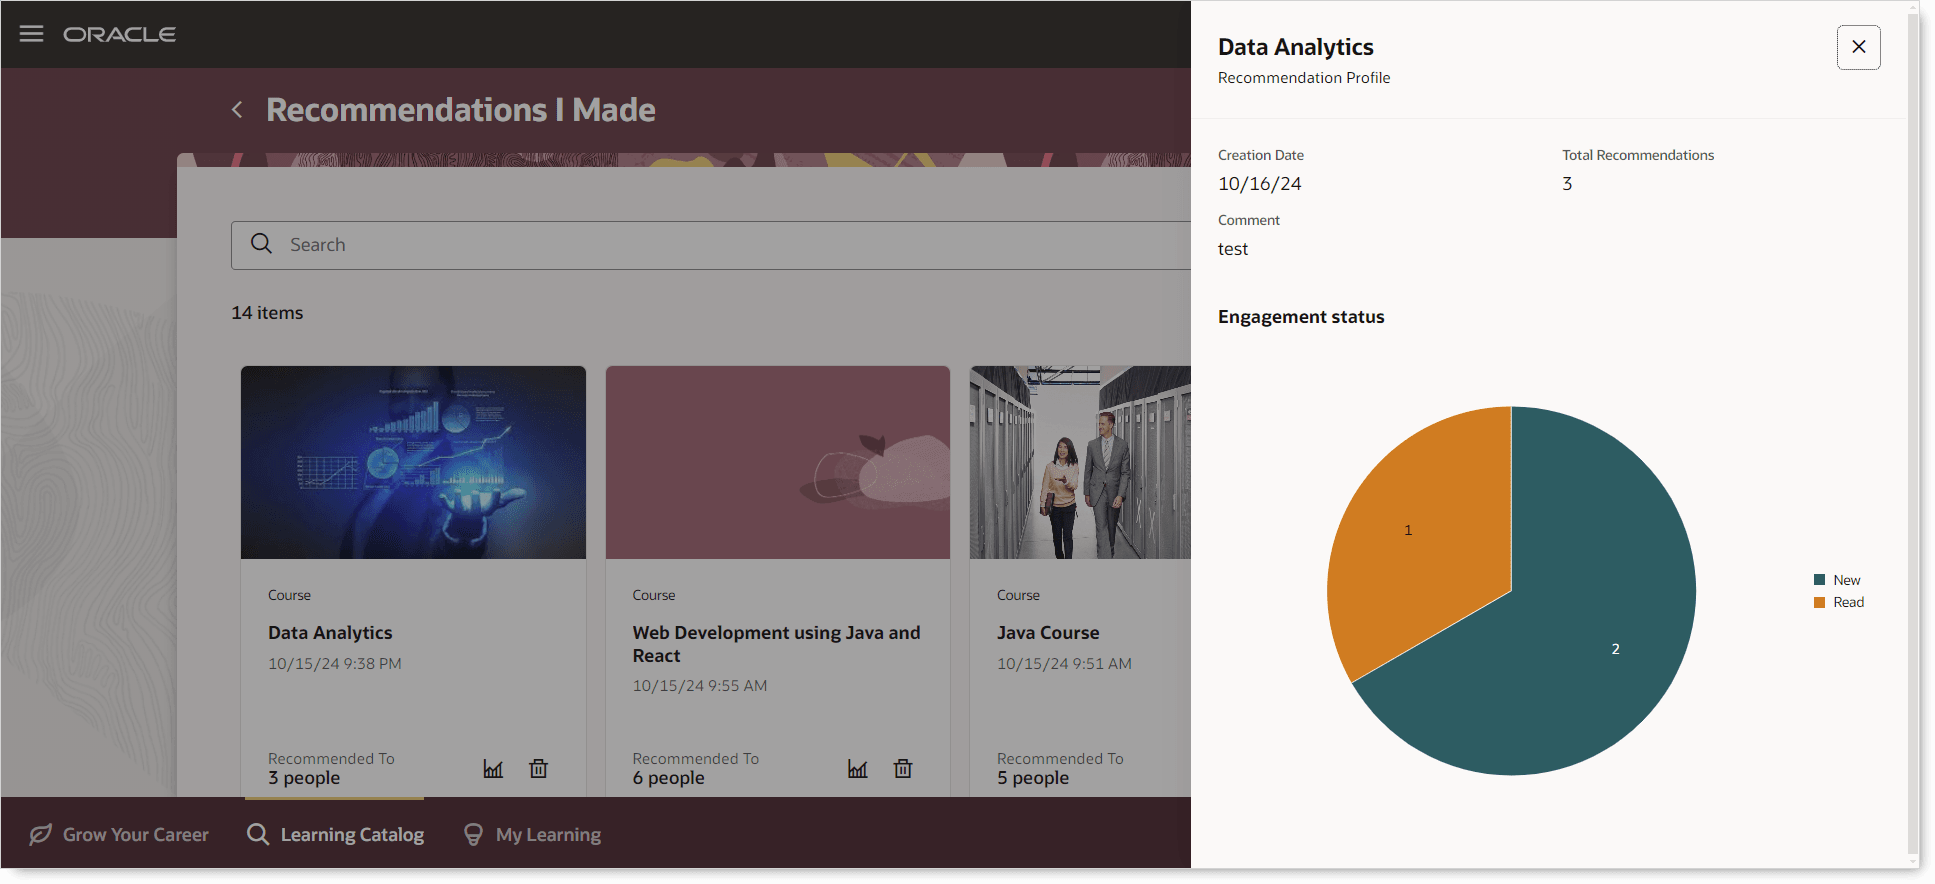1935x884 pixels.
Task: Click the Engagement status heading
Action: [1301, 317]
